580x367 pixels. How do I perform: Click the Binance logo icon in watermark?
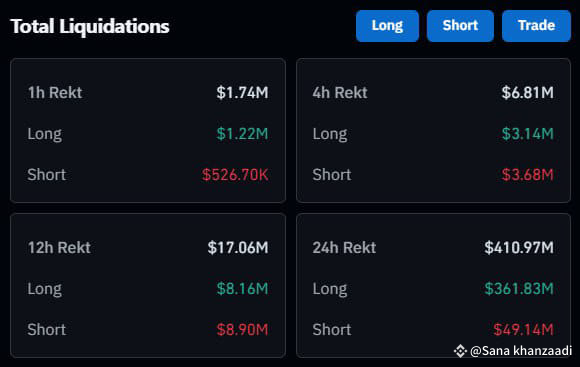click(460, 350)
